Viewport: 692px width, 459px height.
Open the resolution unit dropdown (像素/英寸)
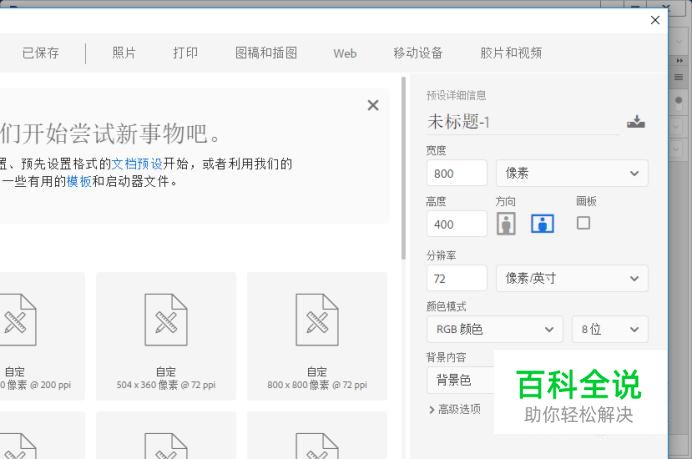coord(572,278)
